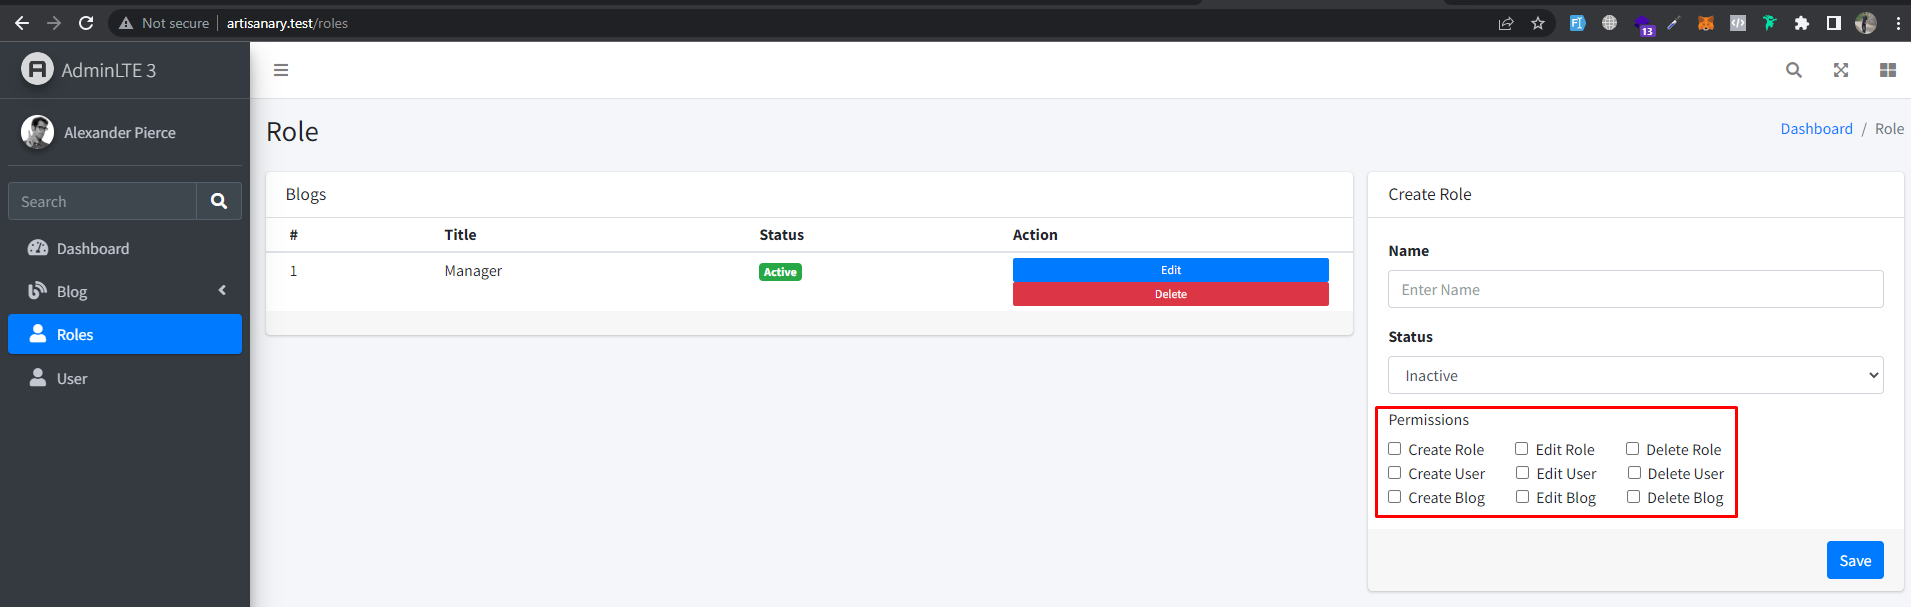Click the Not secure warning icon
Screen dimensions: 1911x607
tap(126, 23)
